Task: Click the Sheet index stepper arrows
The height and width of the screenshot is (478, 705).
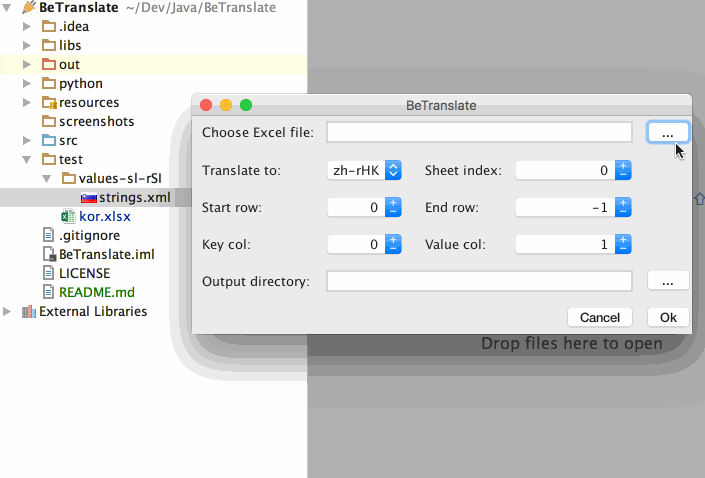Action: [623, 170]
